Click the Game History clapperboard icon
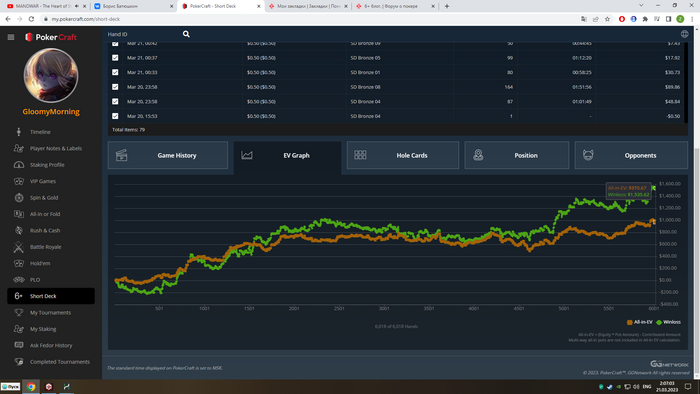Screen dimensions: 700x394 coord(121,155)
